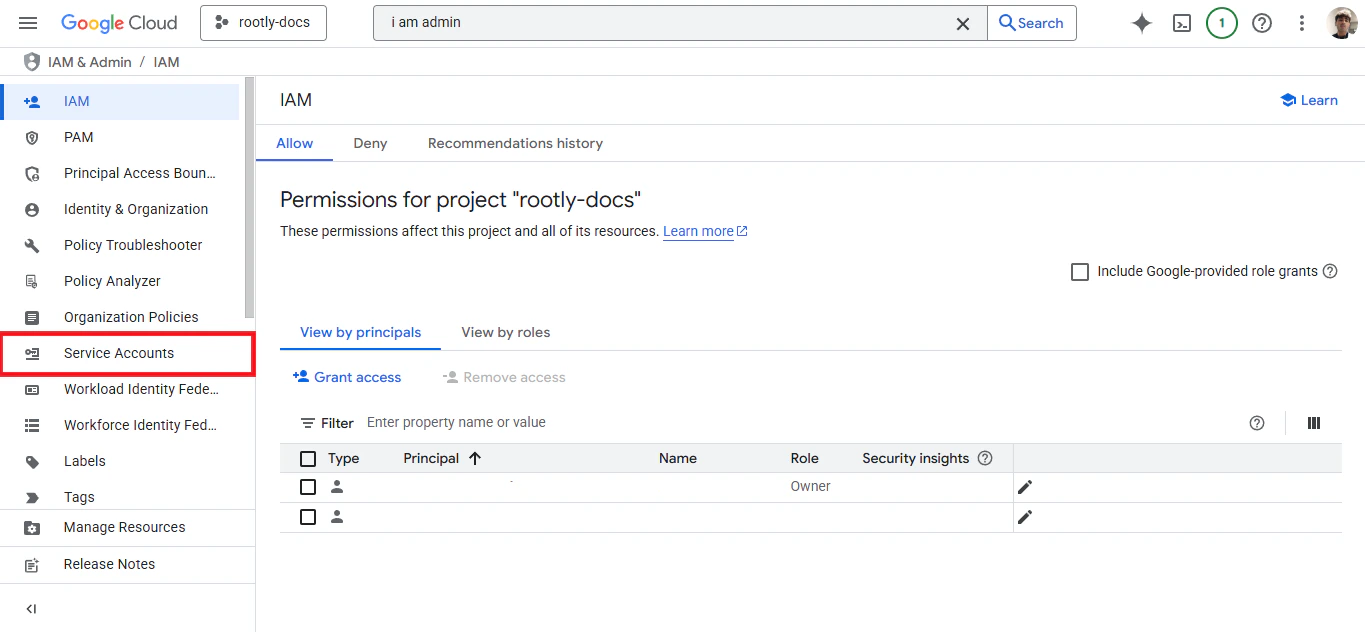Screen dimensions: 1365x632
Task: Open the column display options icon
Action: tap(1313, 422)
